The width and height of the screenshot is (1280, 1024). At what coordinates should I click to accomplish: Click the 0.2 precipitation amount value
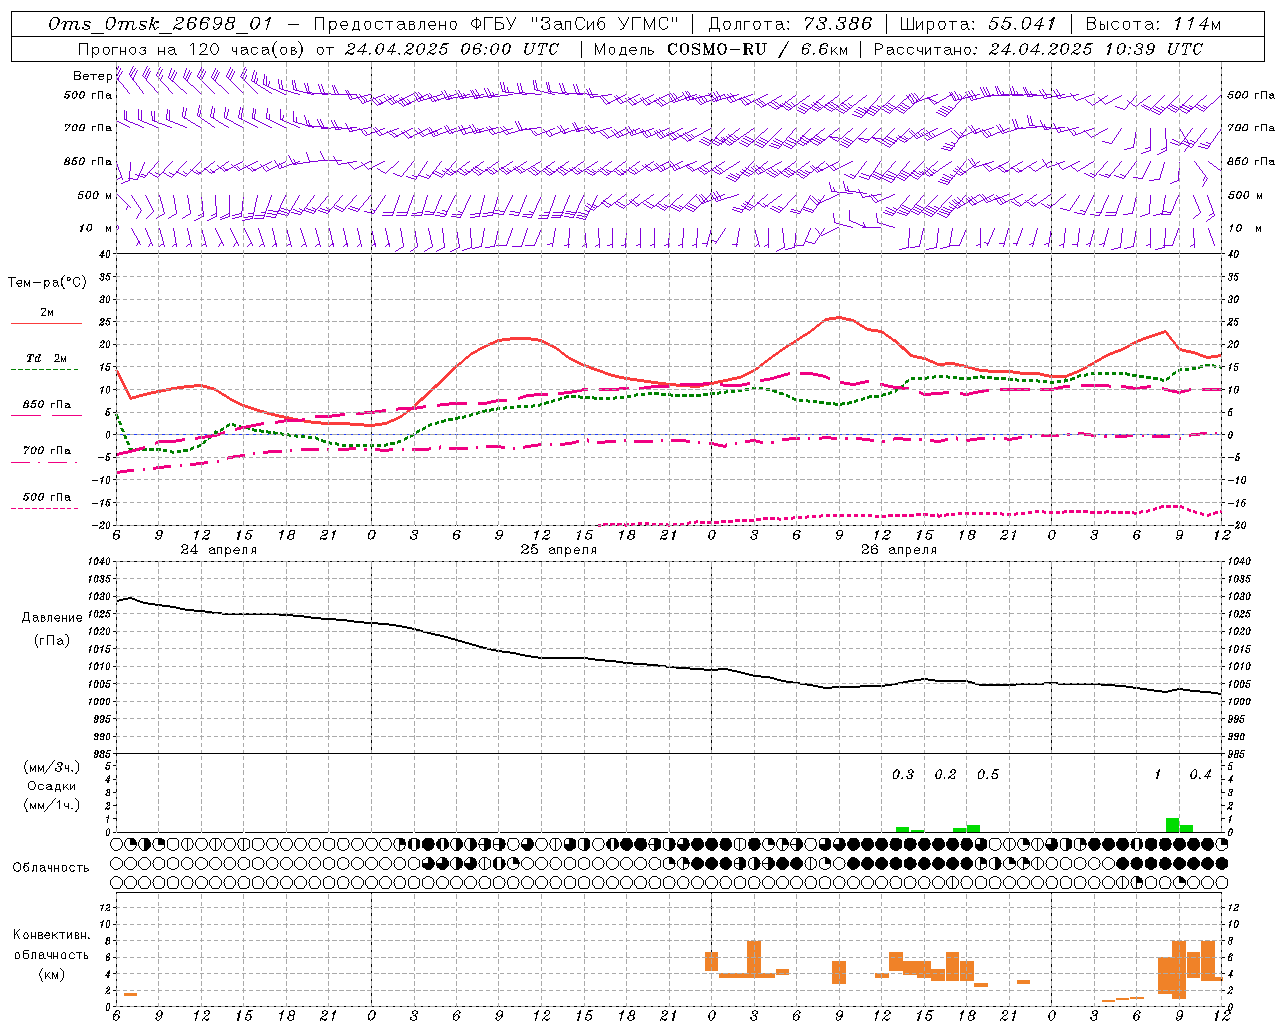(x=945, y=774)
